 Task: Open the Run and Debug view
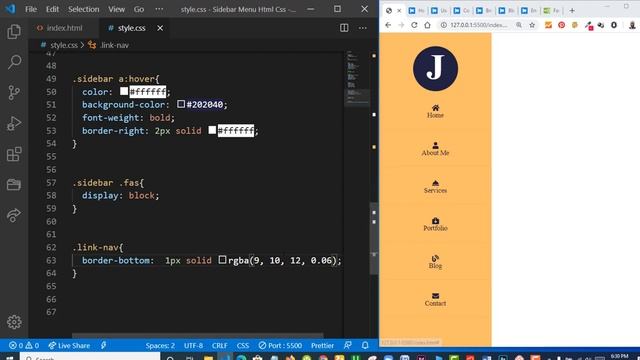point(14,123)
